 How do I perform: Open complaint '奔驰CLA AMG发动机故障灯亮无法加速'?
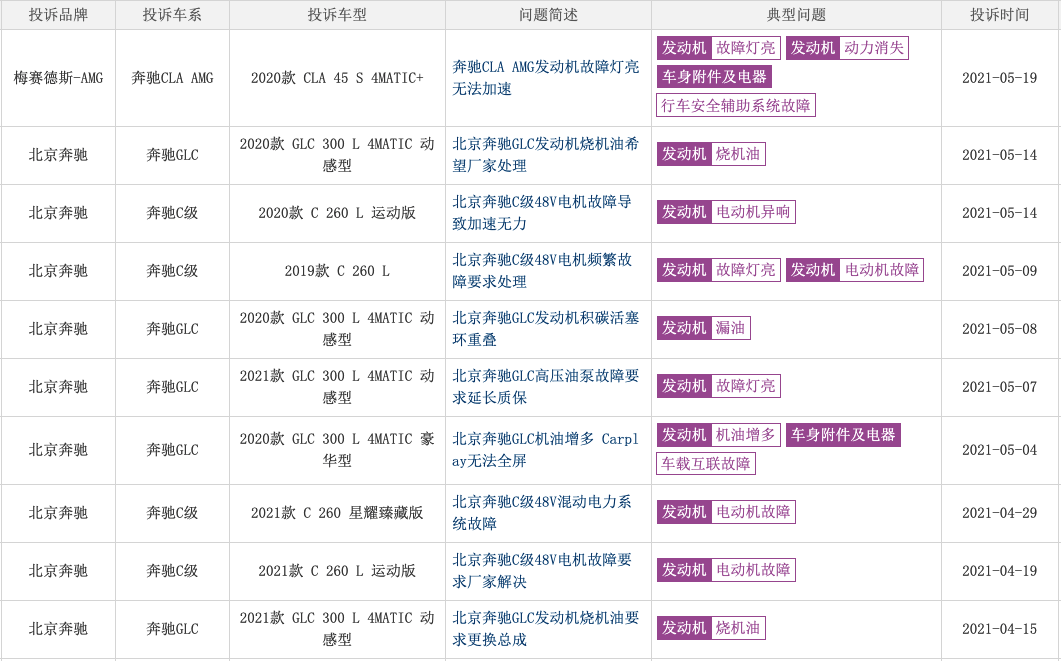[x=545, y=78]
